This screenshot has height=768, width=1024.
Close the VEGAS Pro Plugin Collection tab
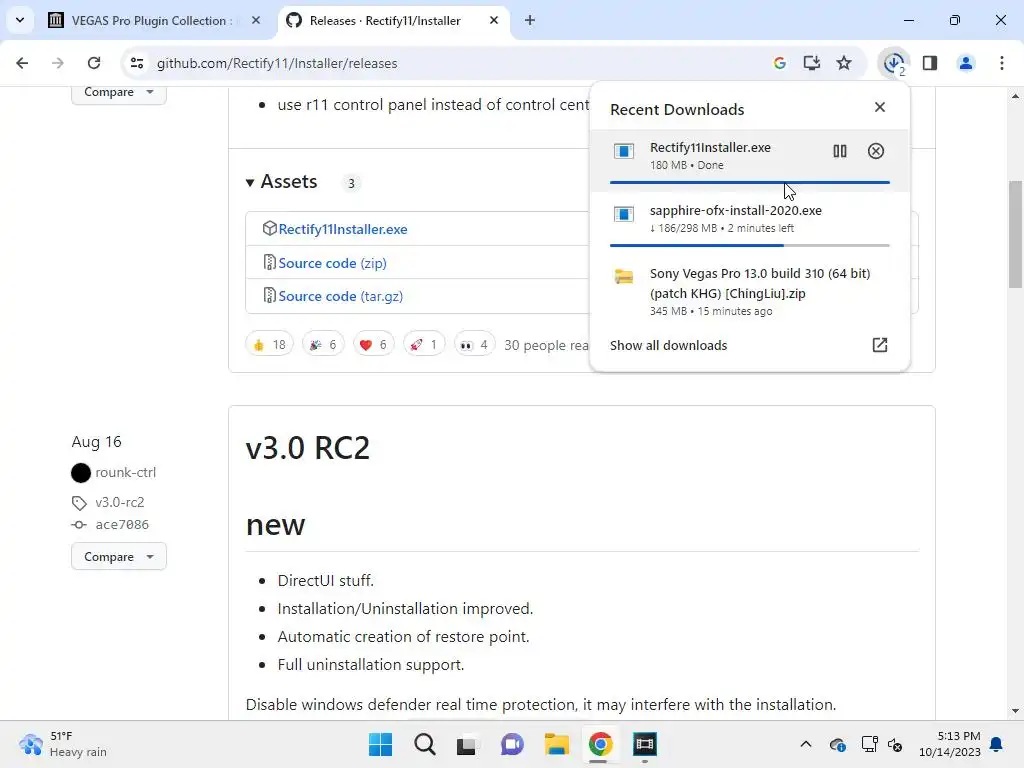pyautogui.click(x=256, y=20)
